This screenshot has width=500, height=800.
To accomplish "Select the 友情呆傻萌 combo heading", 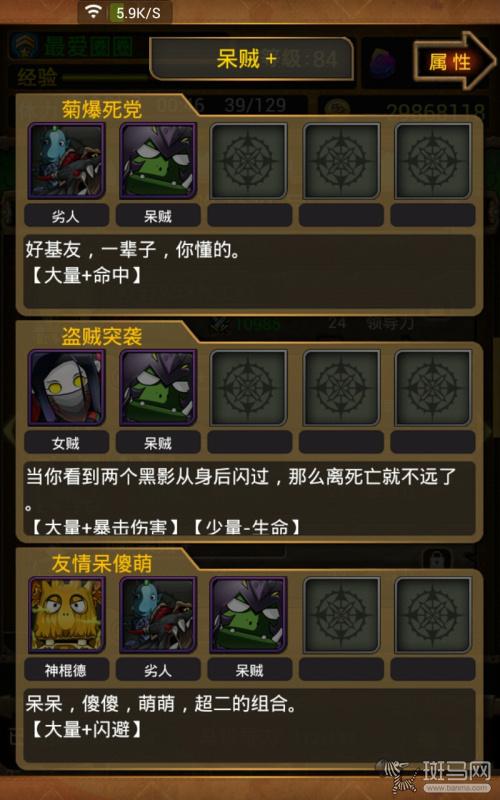I will pyautogui.click(x=102, y=564).
